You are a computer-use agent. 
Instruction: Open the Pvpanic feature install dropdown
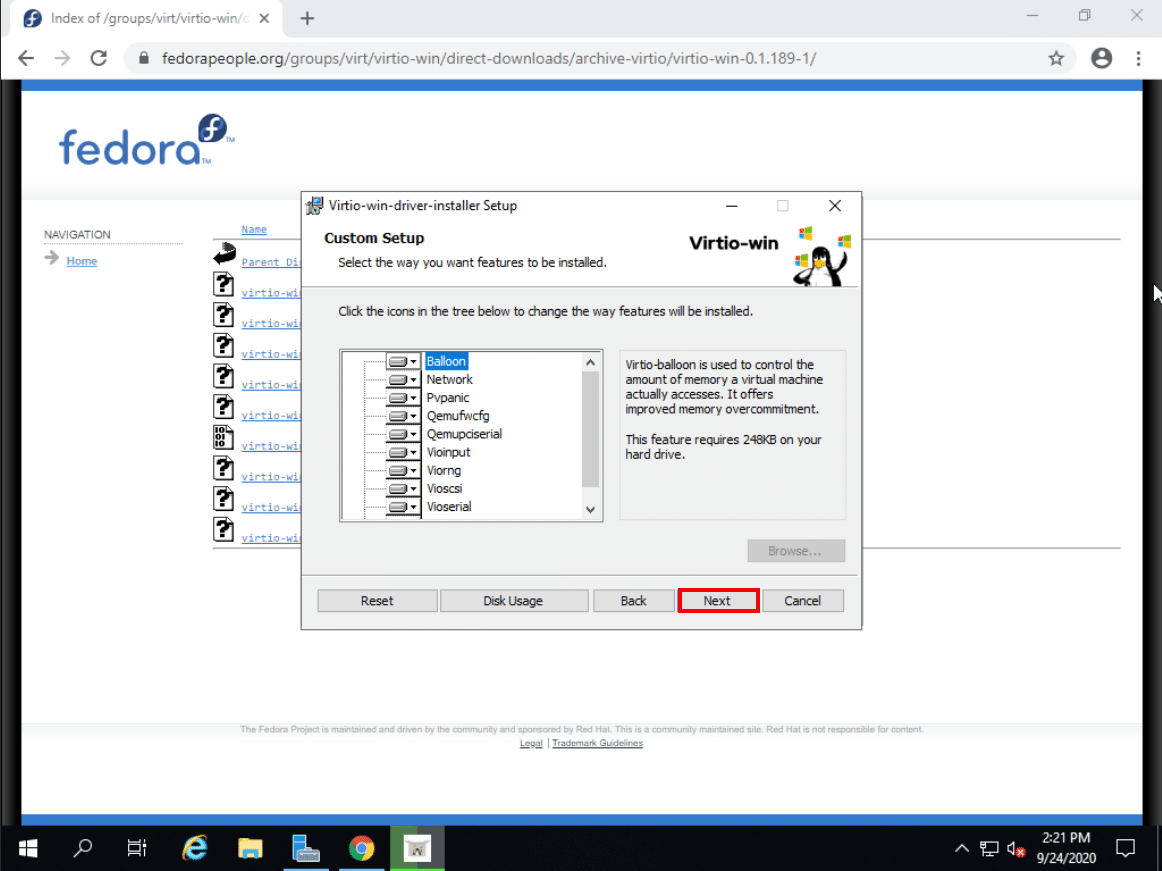[x=403, y=398]
